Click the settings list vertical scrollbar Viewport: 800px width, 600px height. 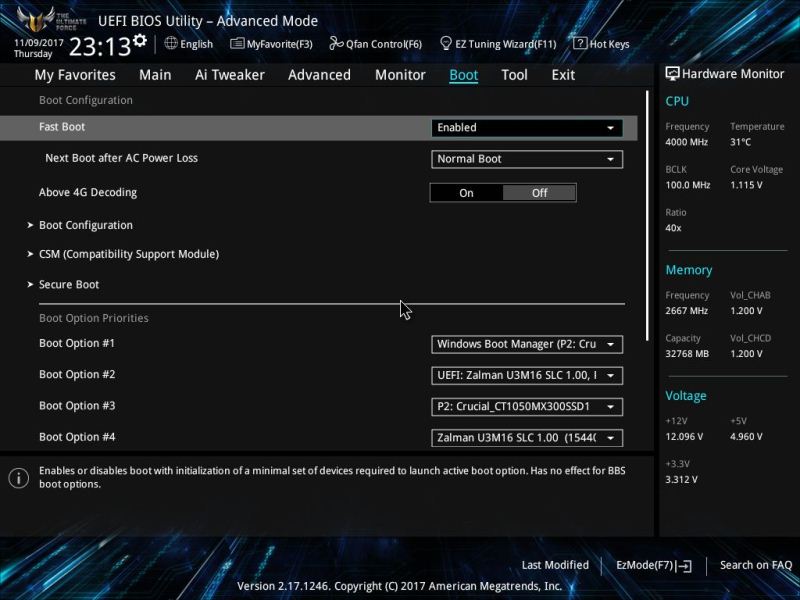pyautogui.click(x=647, y=216)
